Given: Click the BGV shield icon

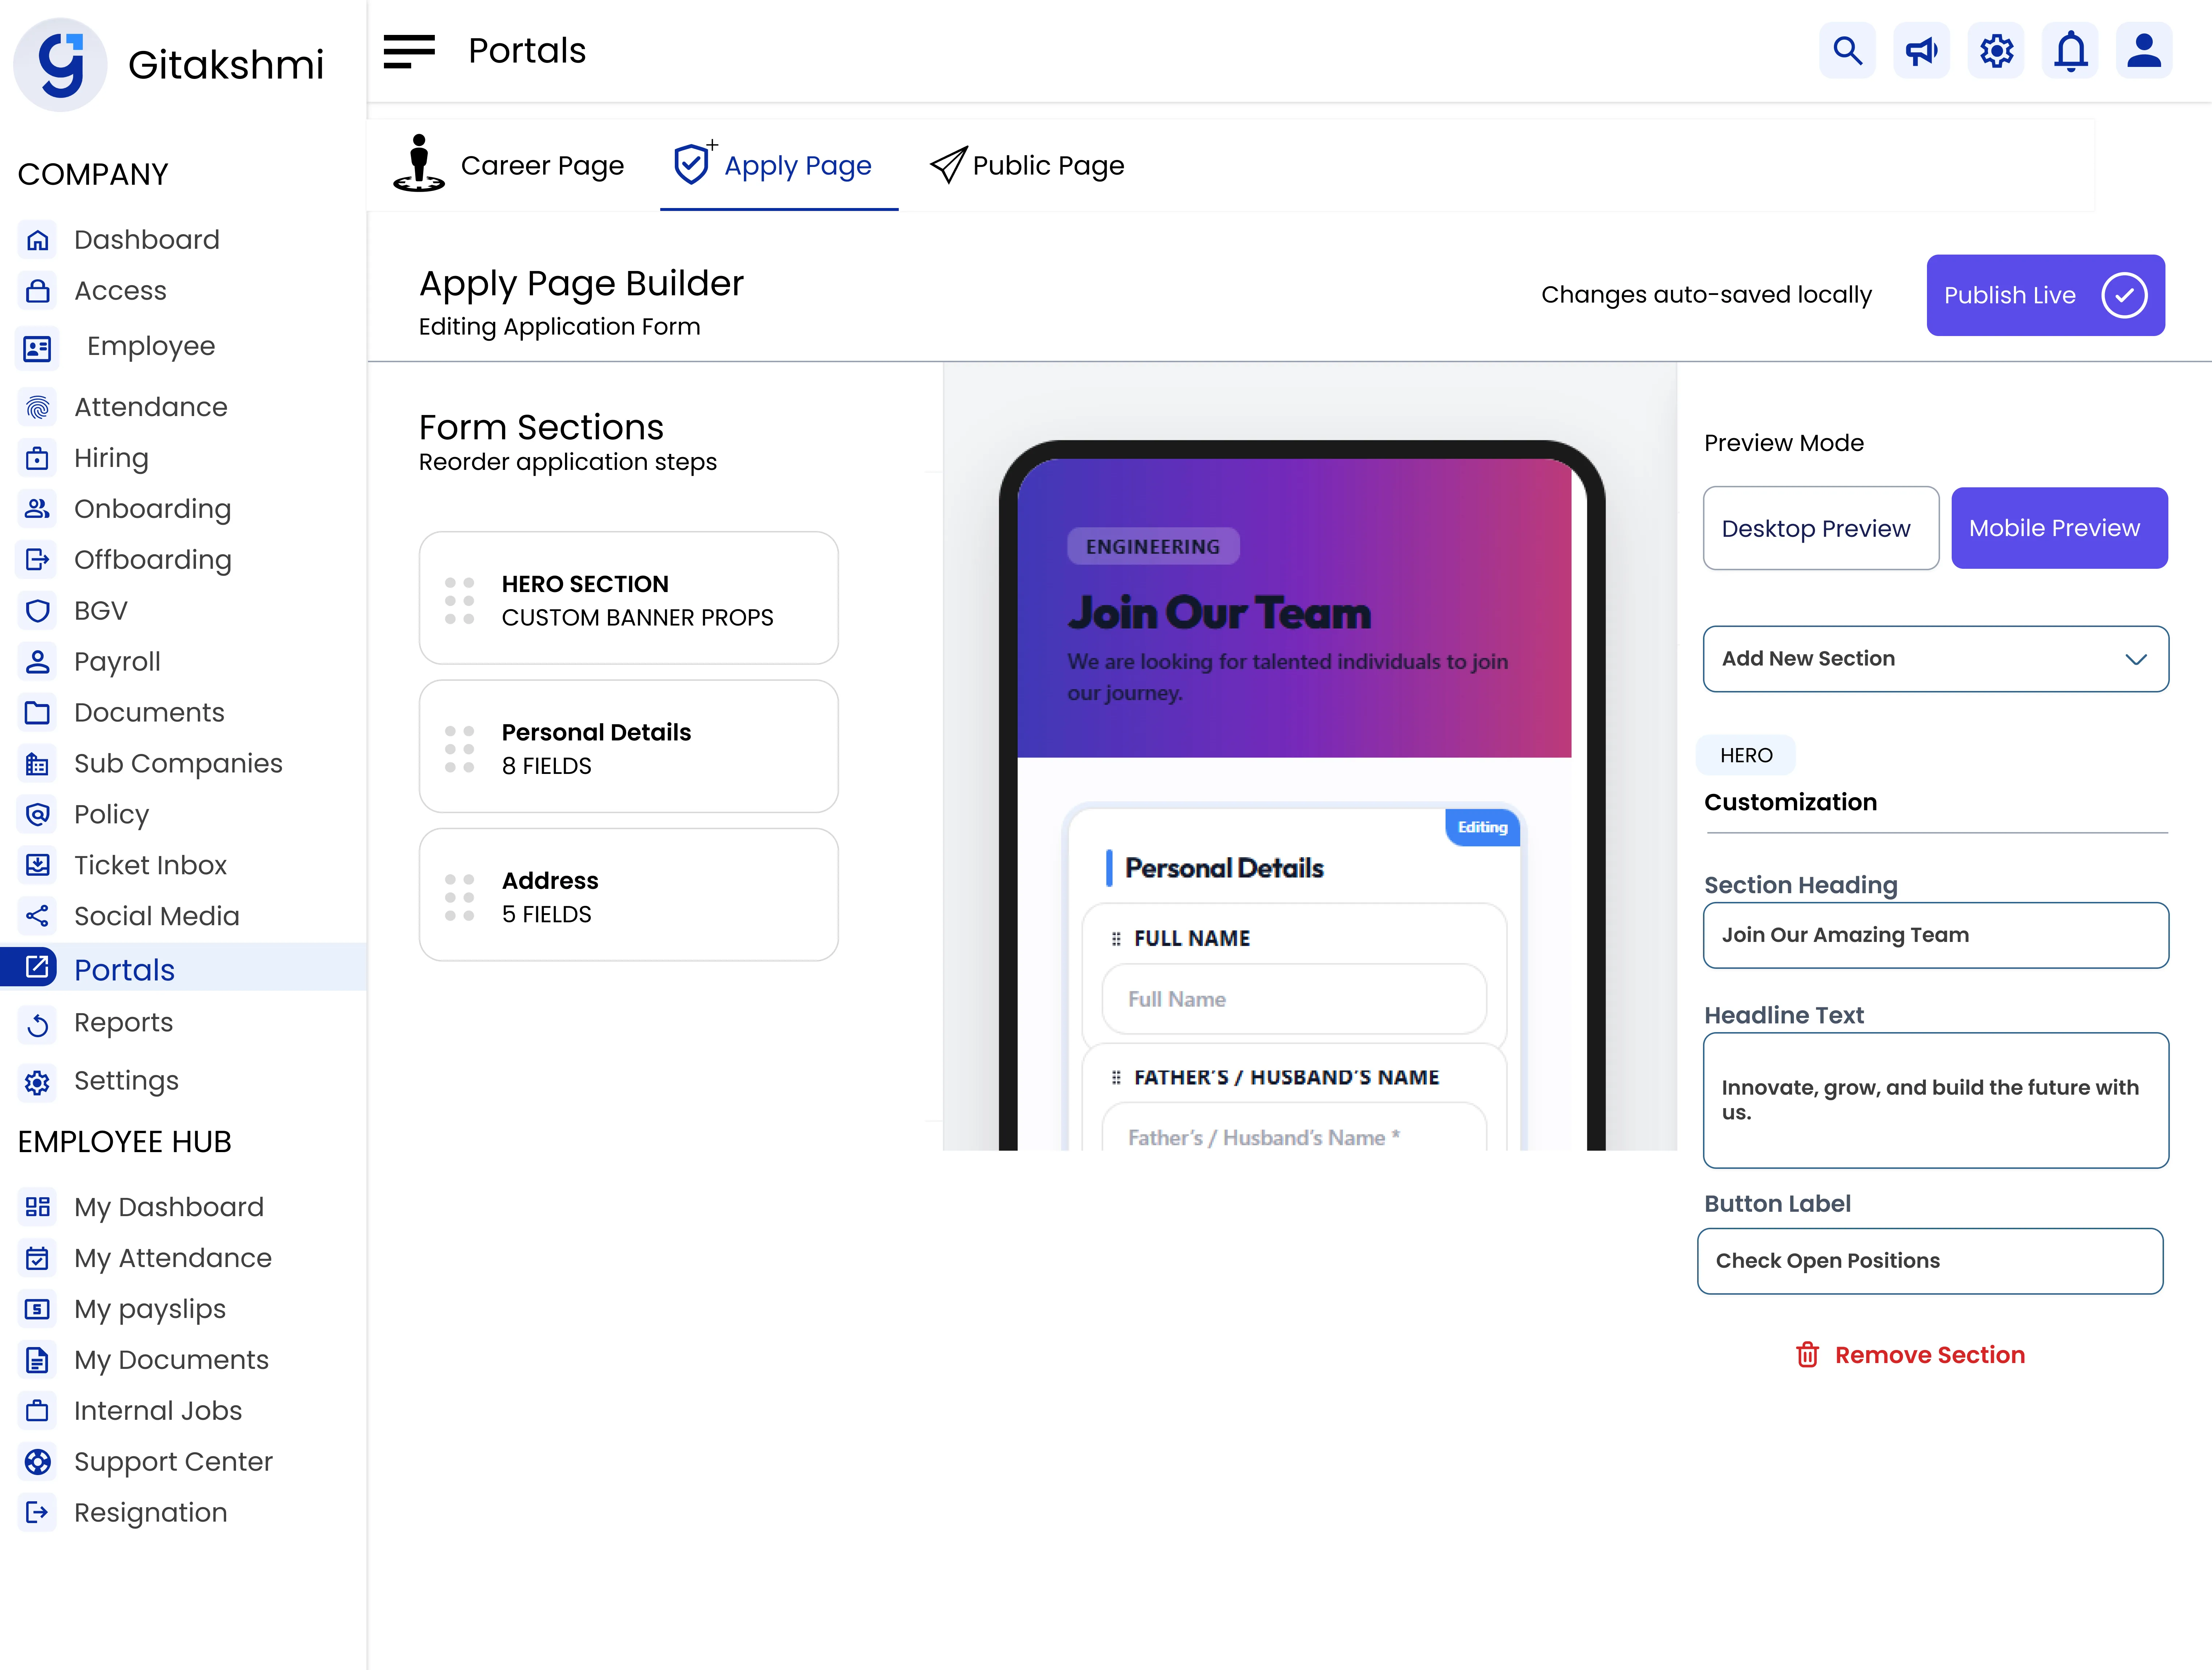Looking at the screenshot, I should click(37, 611).
